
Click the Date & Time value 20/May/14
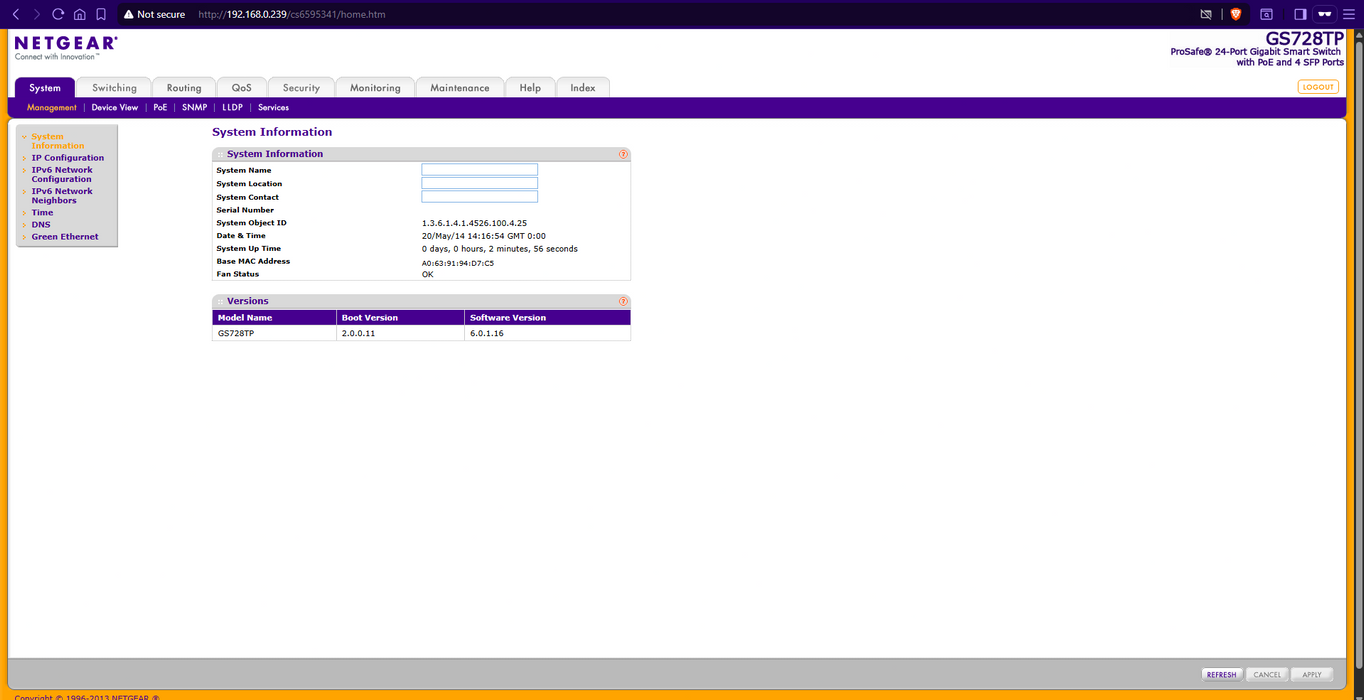pyautogui.click(x=484, y=236)
